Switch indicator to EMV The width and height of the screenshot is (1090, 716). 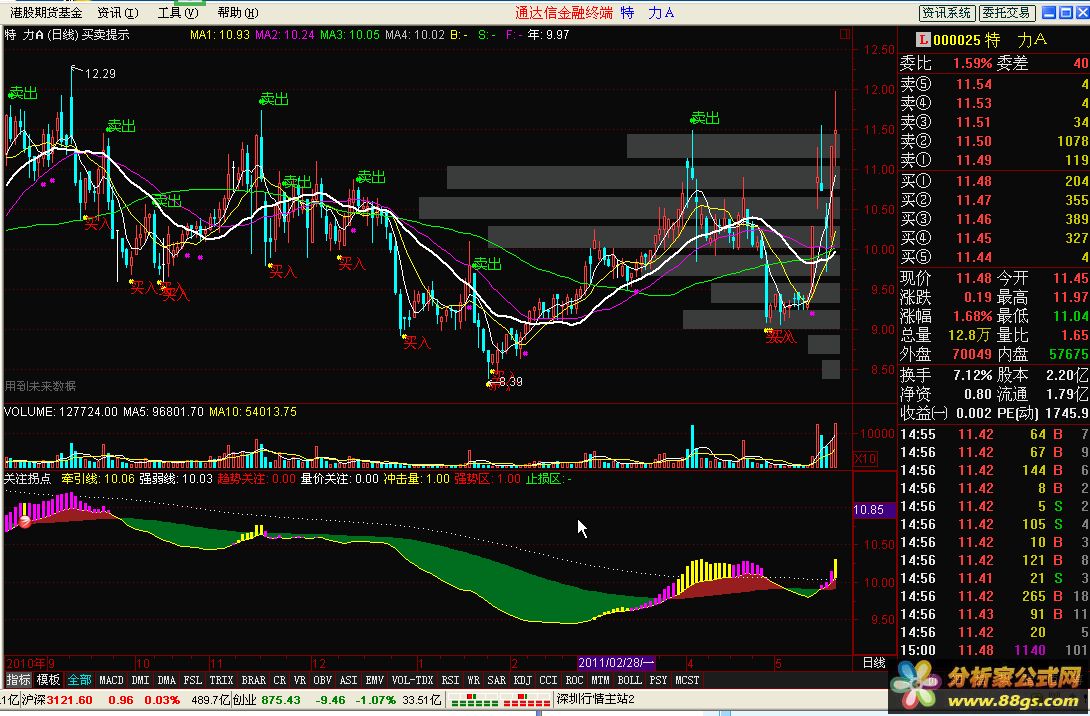point(375,680)
